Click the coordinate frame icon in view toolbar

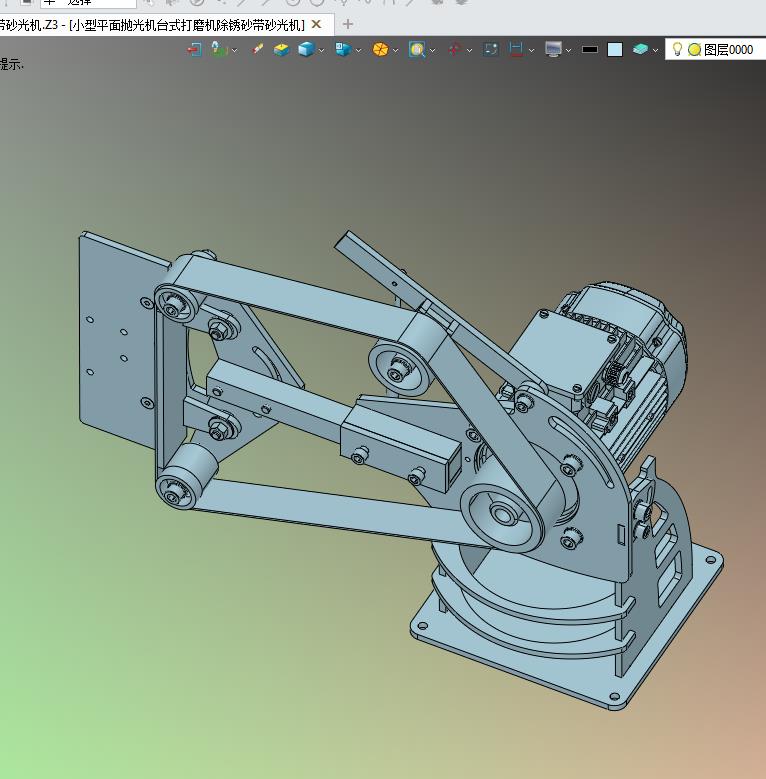[x=219, y=49]
